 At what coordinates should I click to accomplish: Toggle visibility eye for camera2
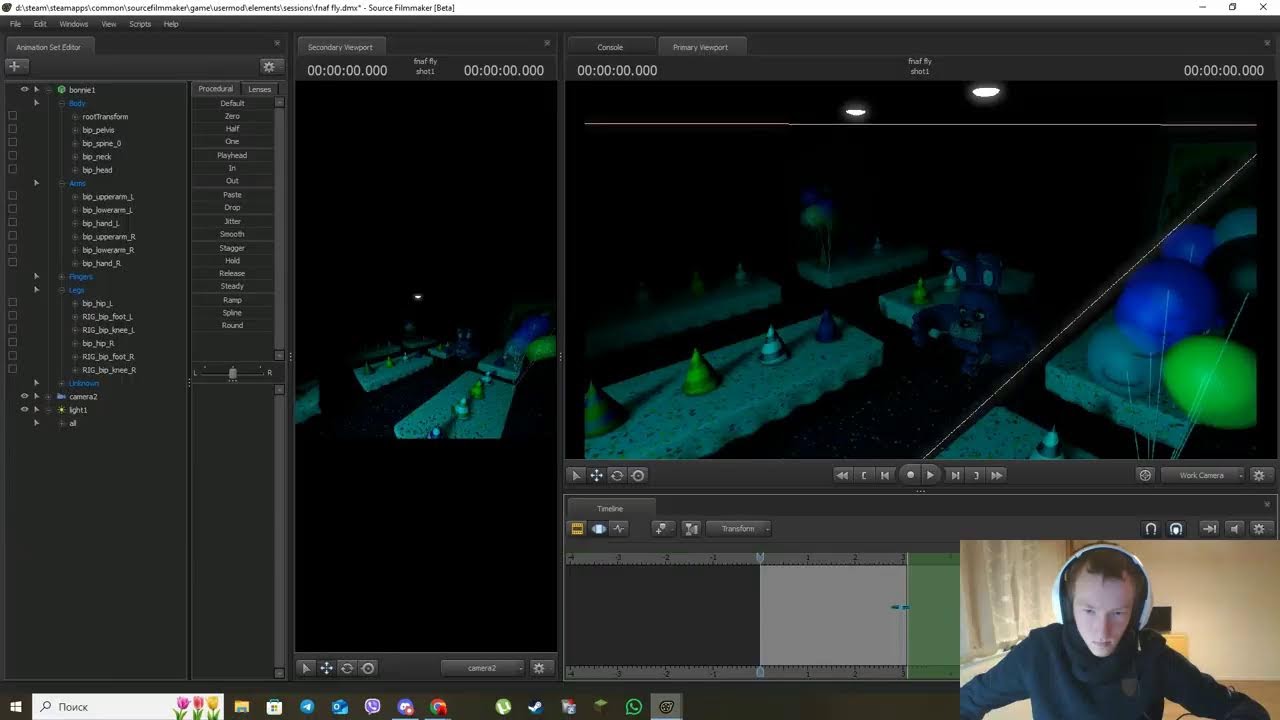pyautogui.click(x=25, y=396)
